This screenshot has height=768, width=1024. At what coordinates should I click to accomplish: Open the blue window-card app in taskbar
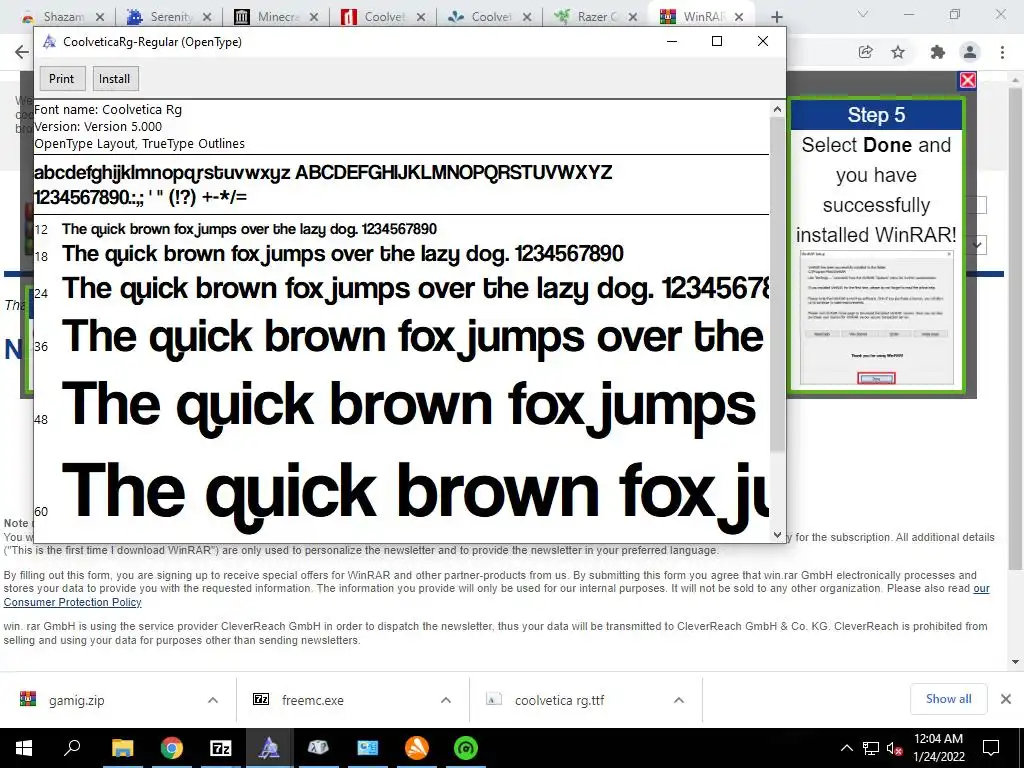[x=368, y=748]
